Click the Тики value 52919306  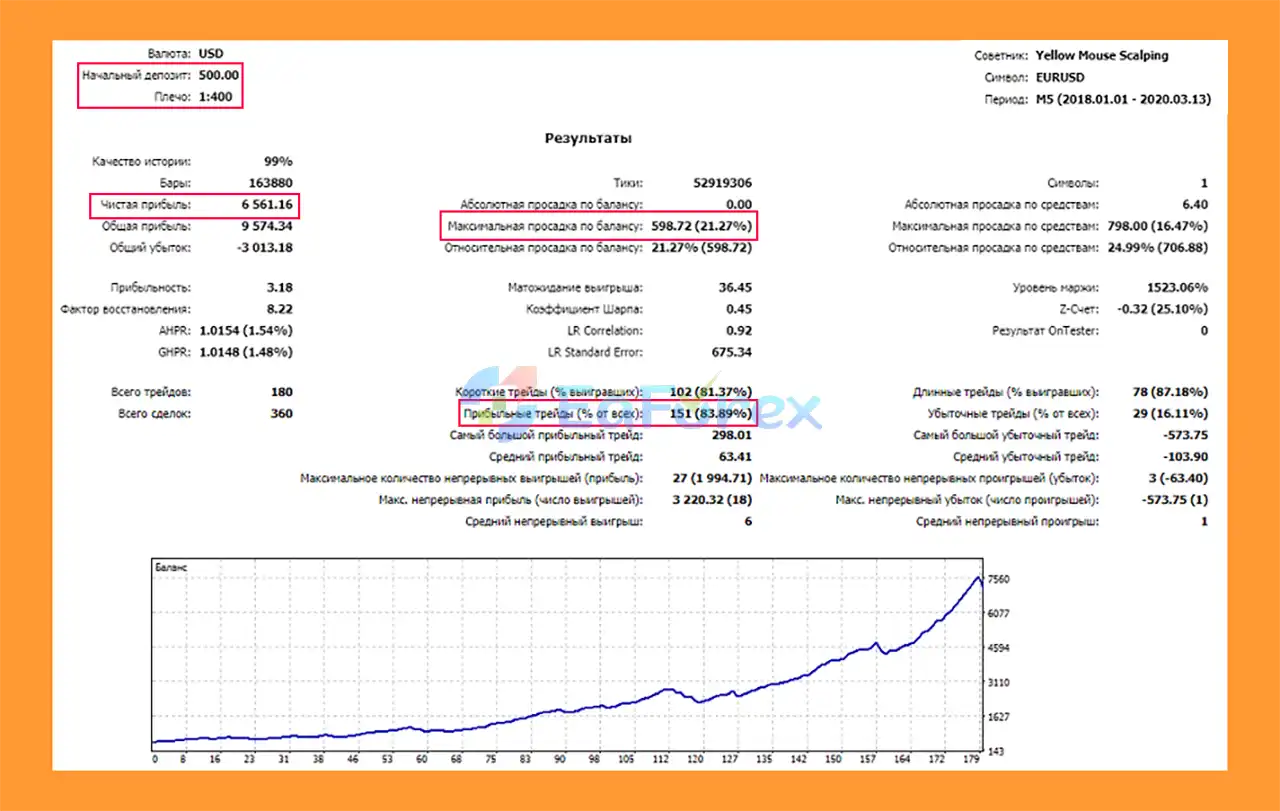[x=721, y=183]
